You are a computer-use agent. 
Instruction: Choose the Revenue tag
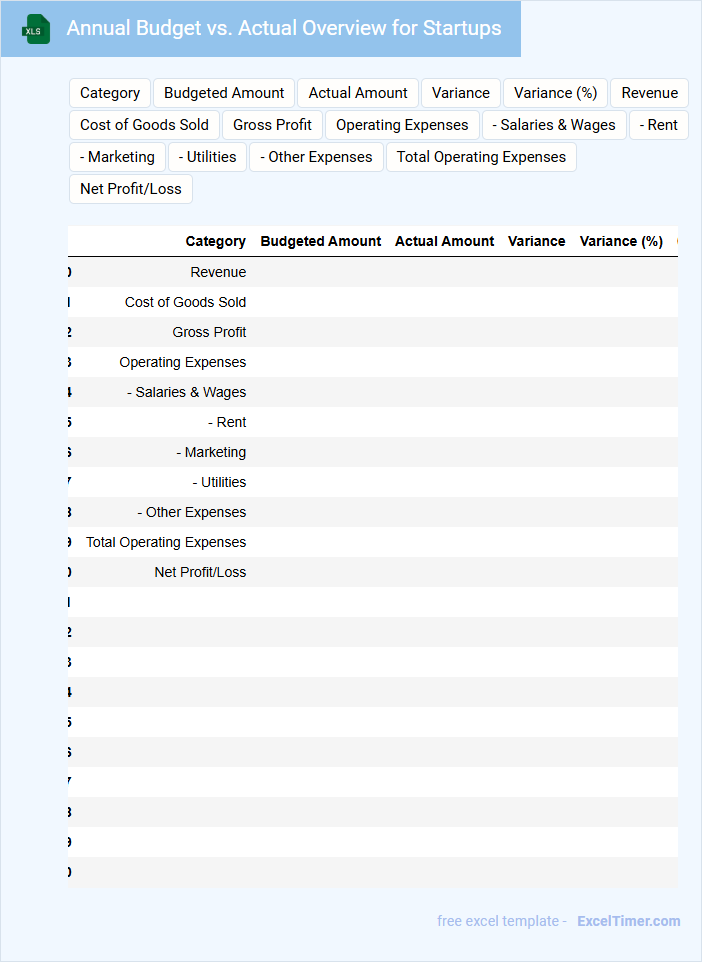[649, 93]
